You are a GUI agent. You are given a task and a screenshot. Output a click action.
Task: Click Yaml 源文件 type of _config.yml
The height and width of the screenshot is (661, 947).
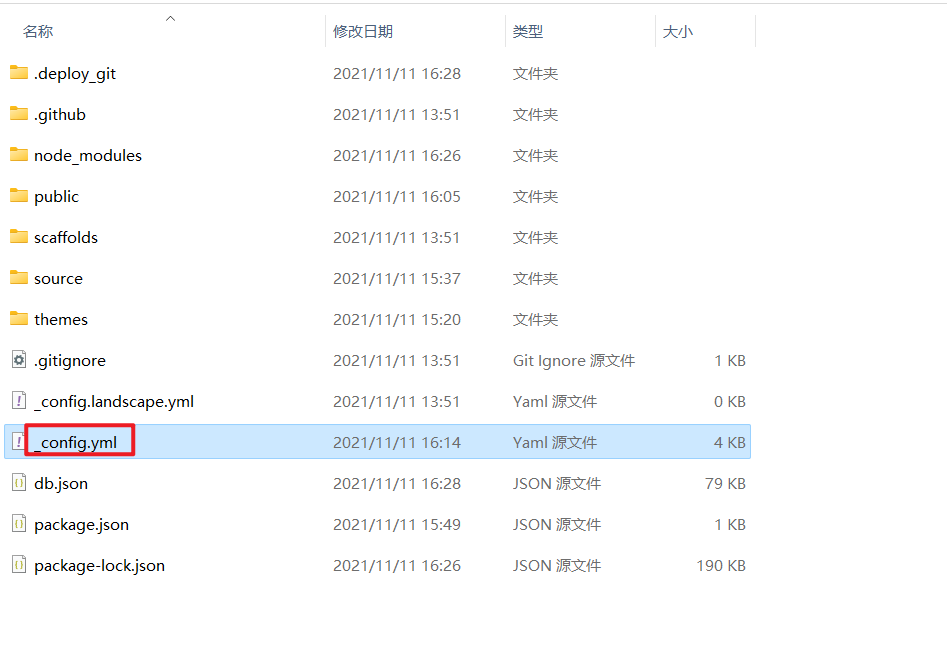555,443
